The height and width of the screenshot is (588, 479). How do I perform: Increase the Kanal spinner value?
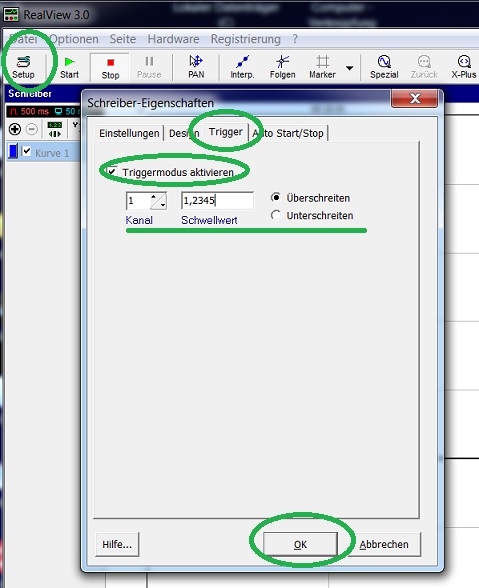[x=153, y=197]
